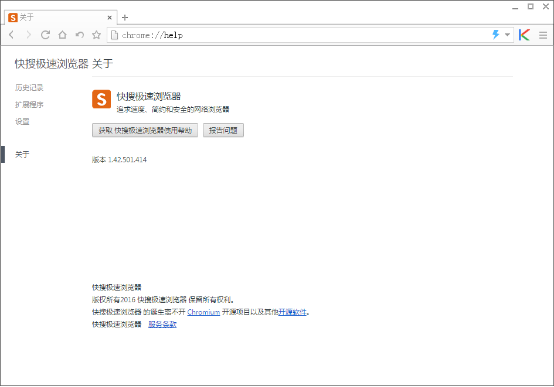
Task: Click the colorful K extension icon
Action: [x=524, y=35]
